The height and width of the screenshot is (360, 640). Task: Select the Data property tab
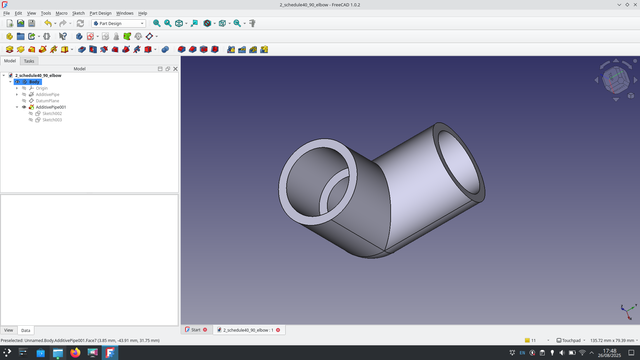(25, 330)
